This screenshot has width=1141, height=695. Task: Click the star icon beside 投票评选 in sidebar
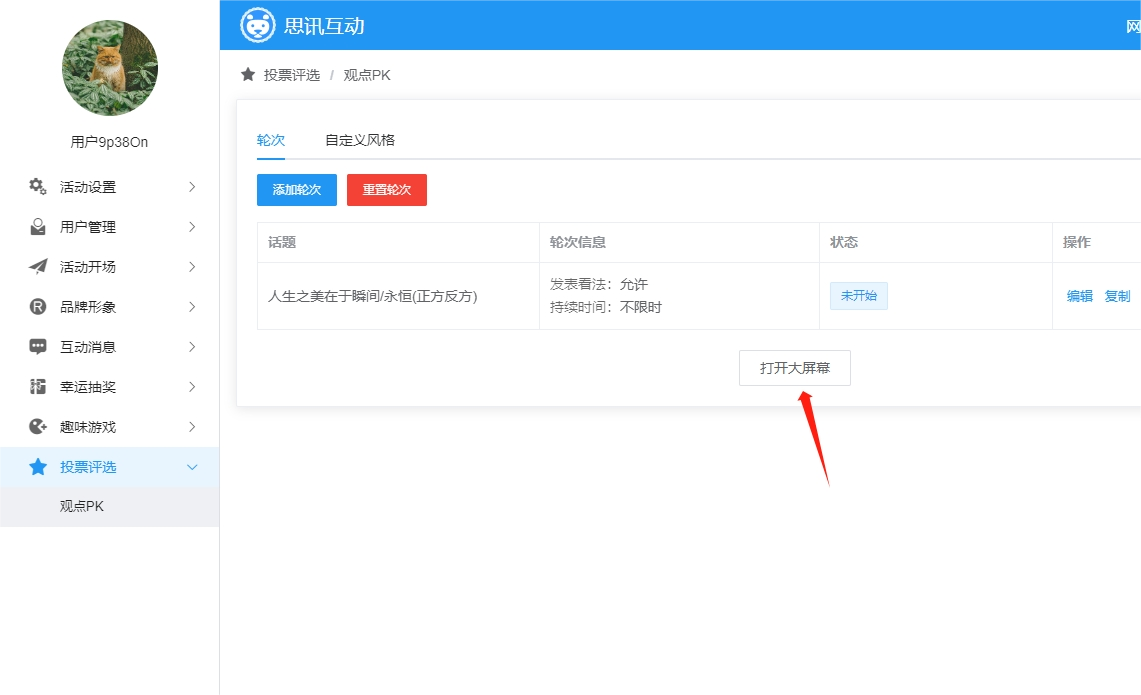(38, 467)
